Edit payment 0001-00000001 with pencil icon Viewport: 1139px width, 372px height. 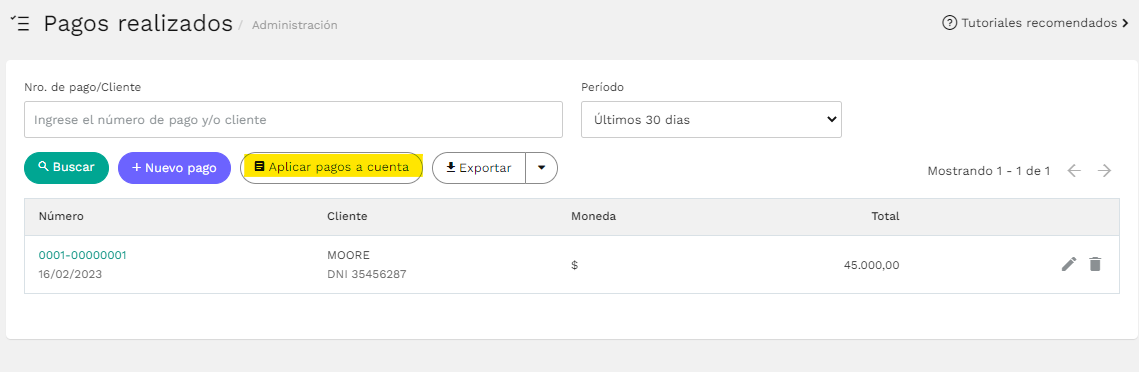1069,264
